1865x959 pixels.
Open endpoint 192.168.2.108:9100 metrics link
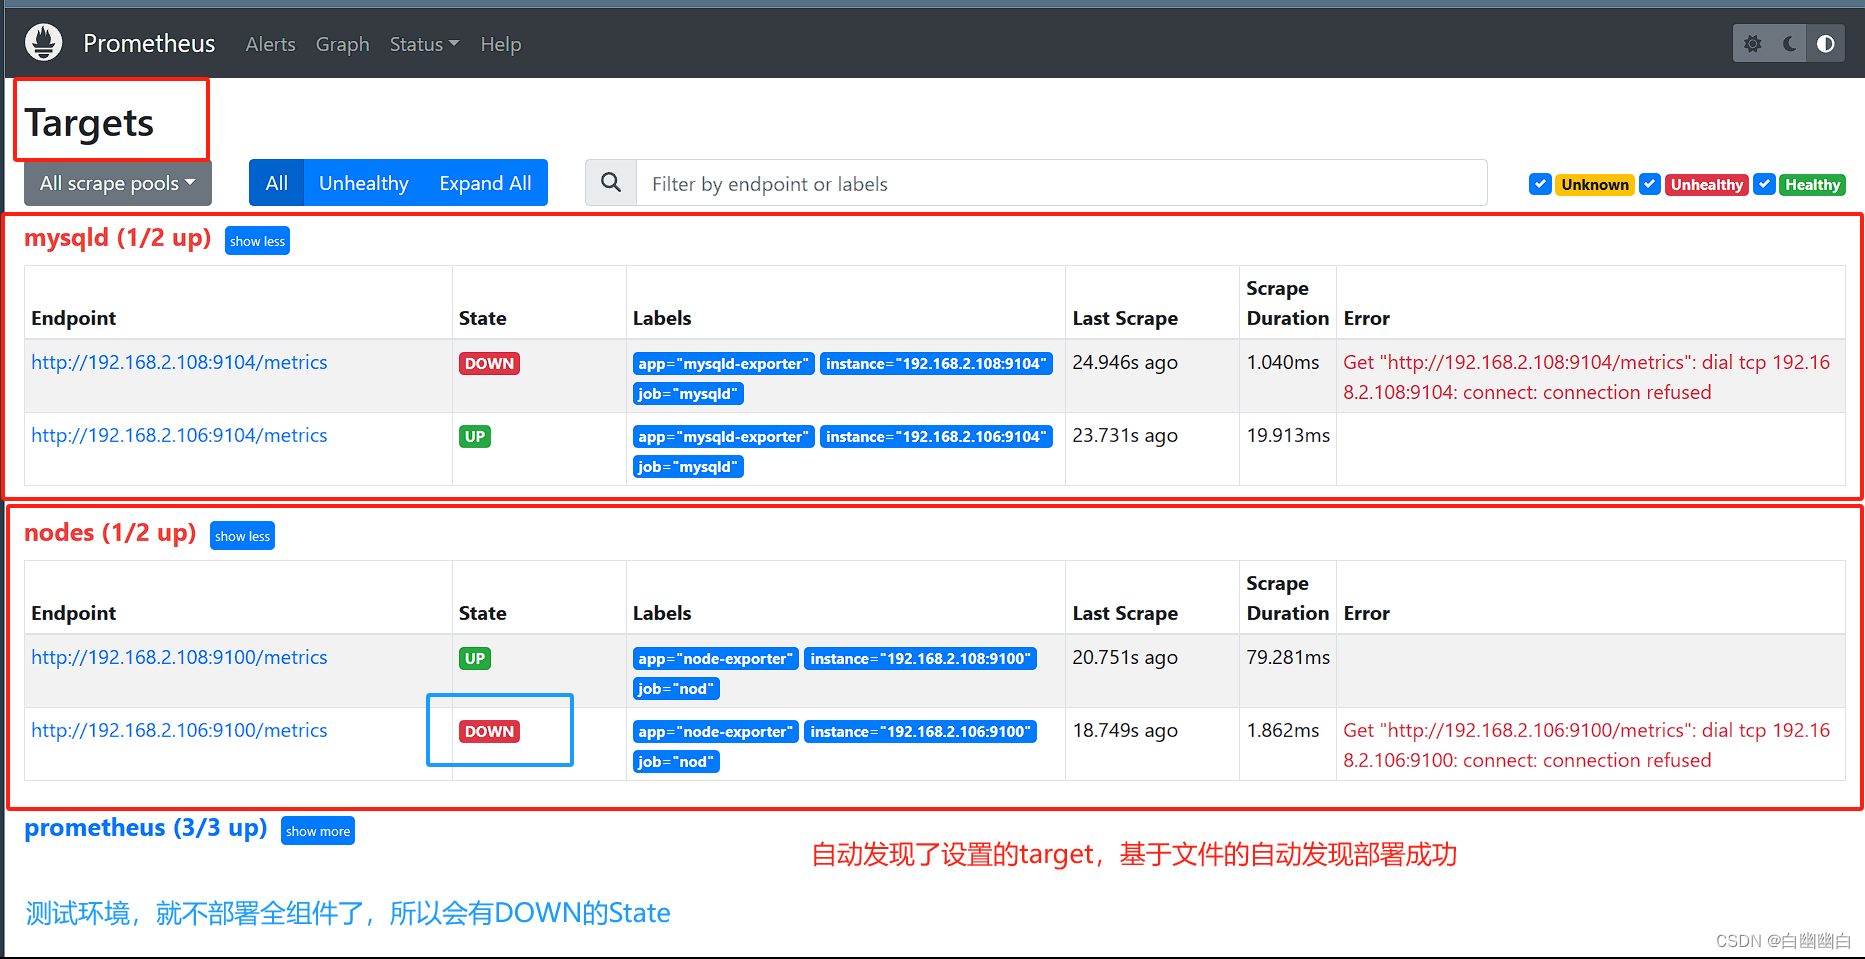click(179, 657)
